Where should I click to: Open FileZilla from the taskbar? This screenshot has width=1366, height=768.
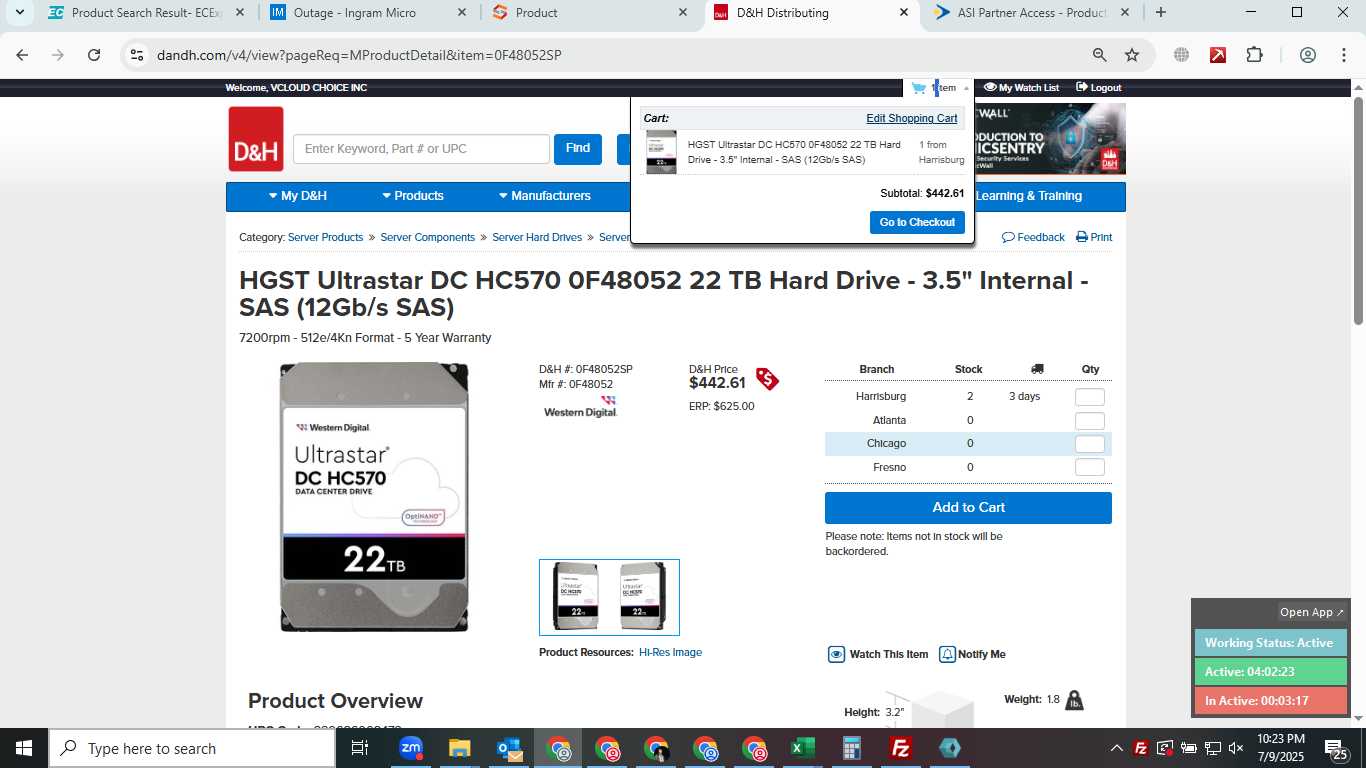[x=901, y=748]
